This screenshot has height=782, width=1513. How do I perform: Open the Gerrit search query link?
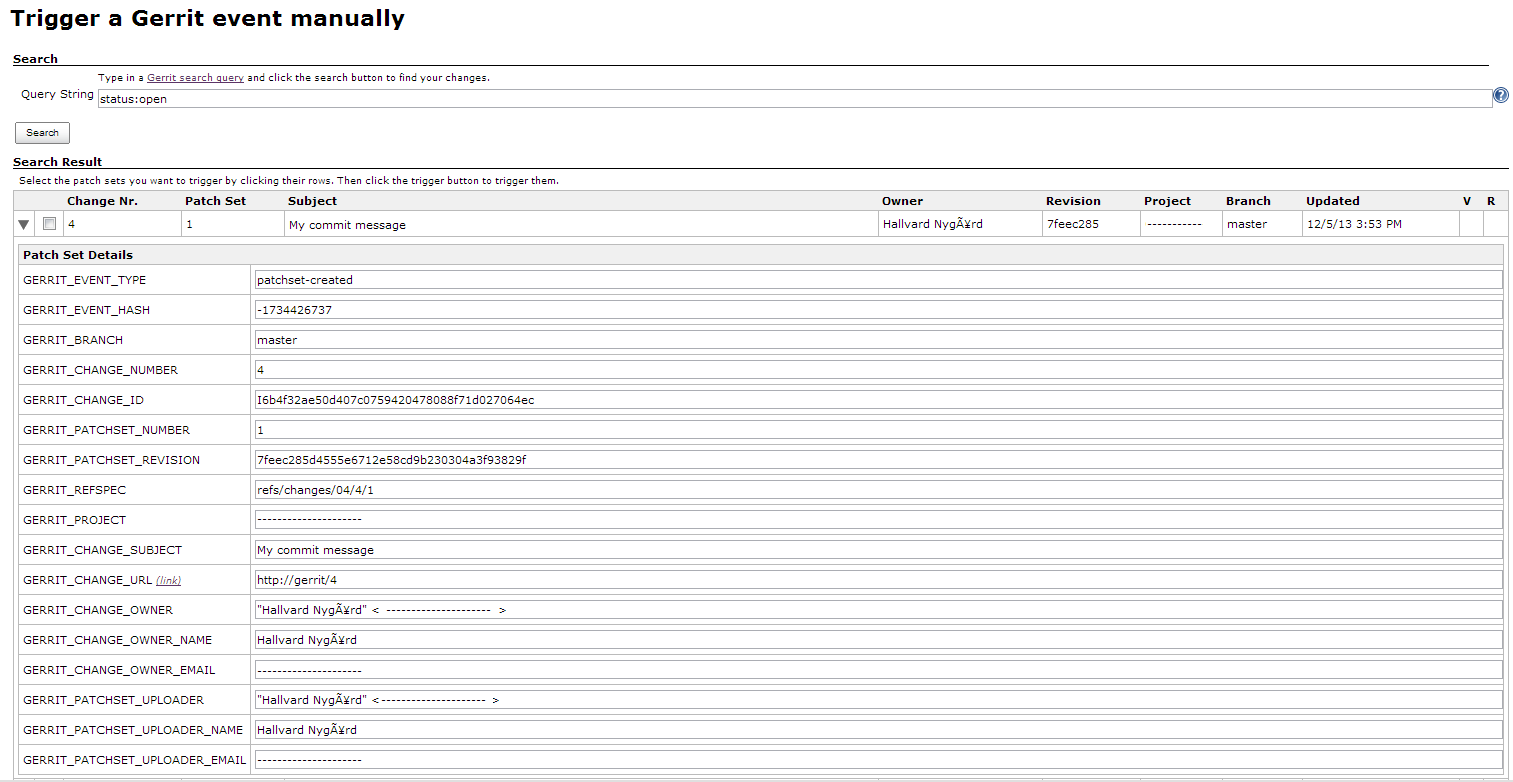point(195,78)
